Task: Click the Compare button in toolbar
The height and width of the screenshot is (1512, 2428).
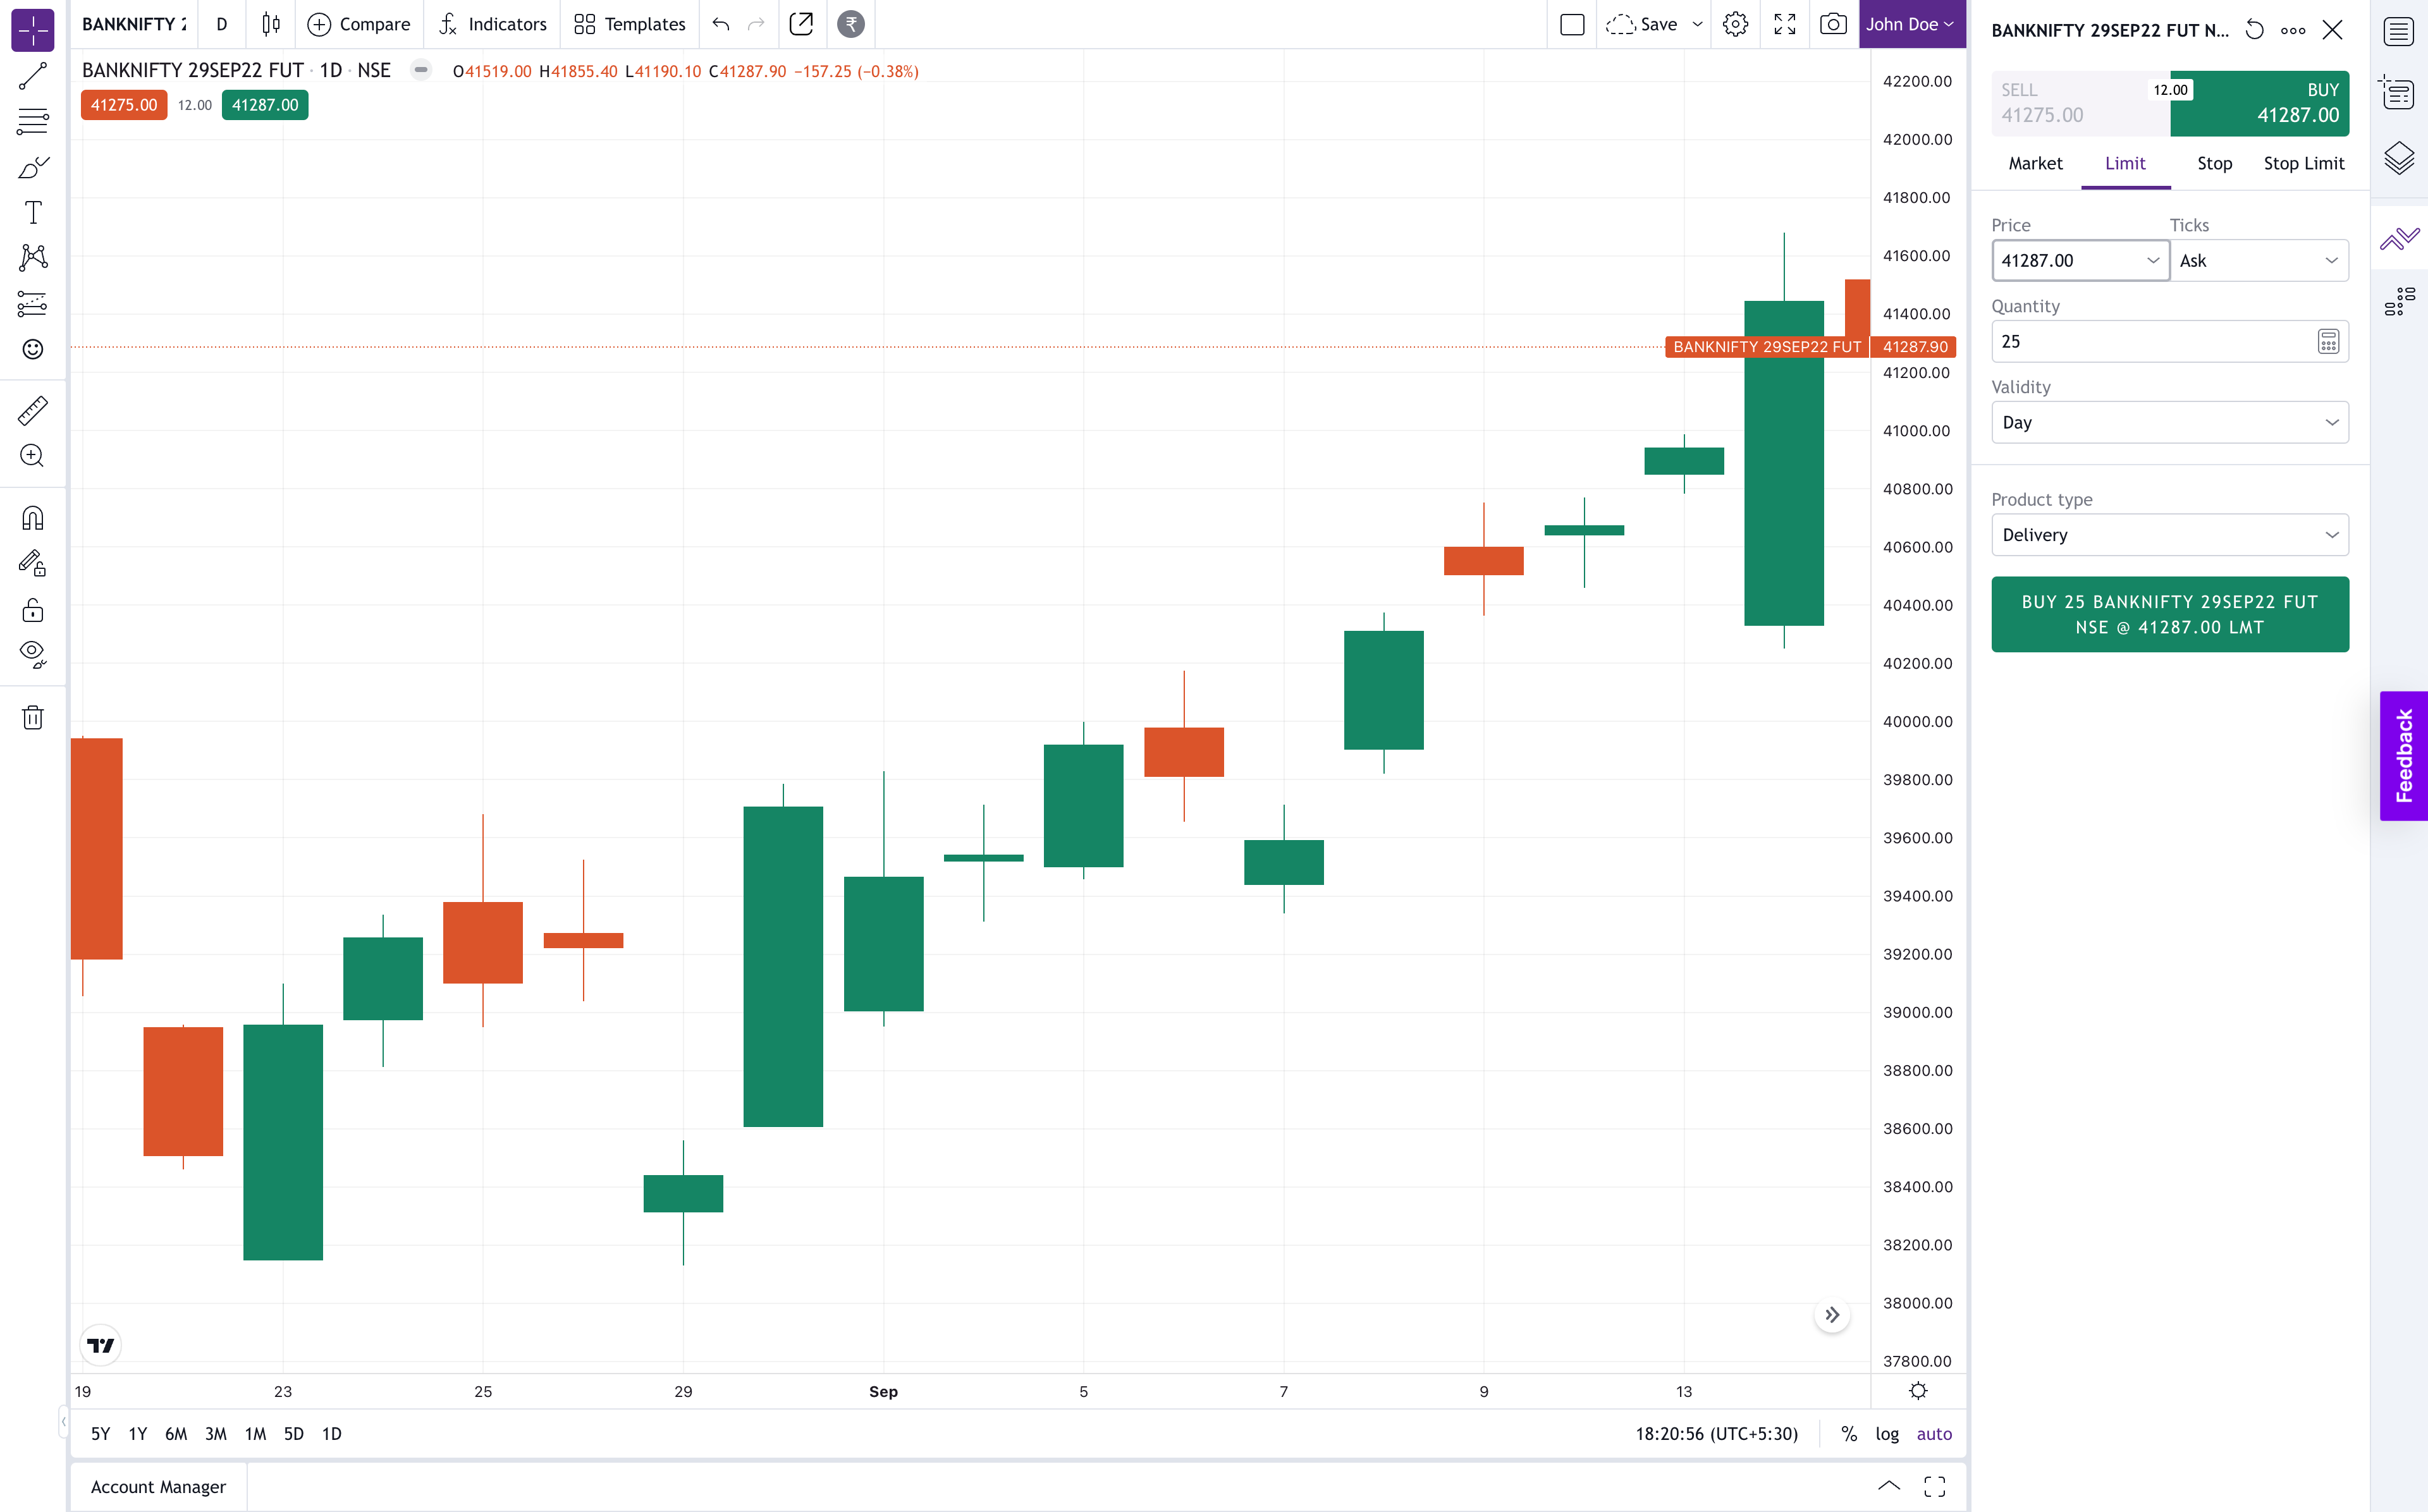Action: pyautogui.click(x=359, y=23)
